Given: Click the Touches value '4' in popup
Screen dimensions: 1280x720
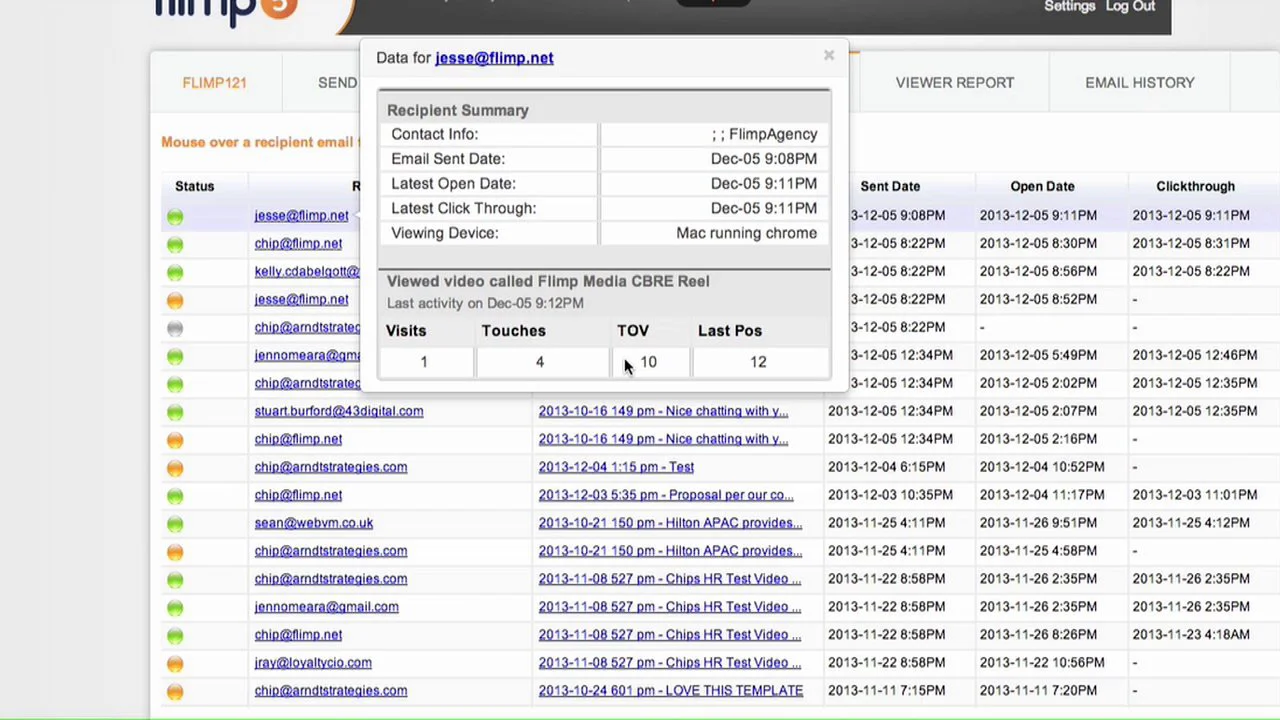Looking at the screenshot, I should tap(539, 362).
